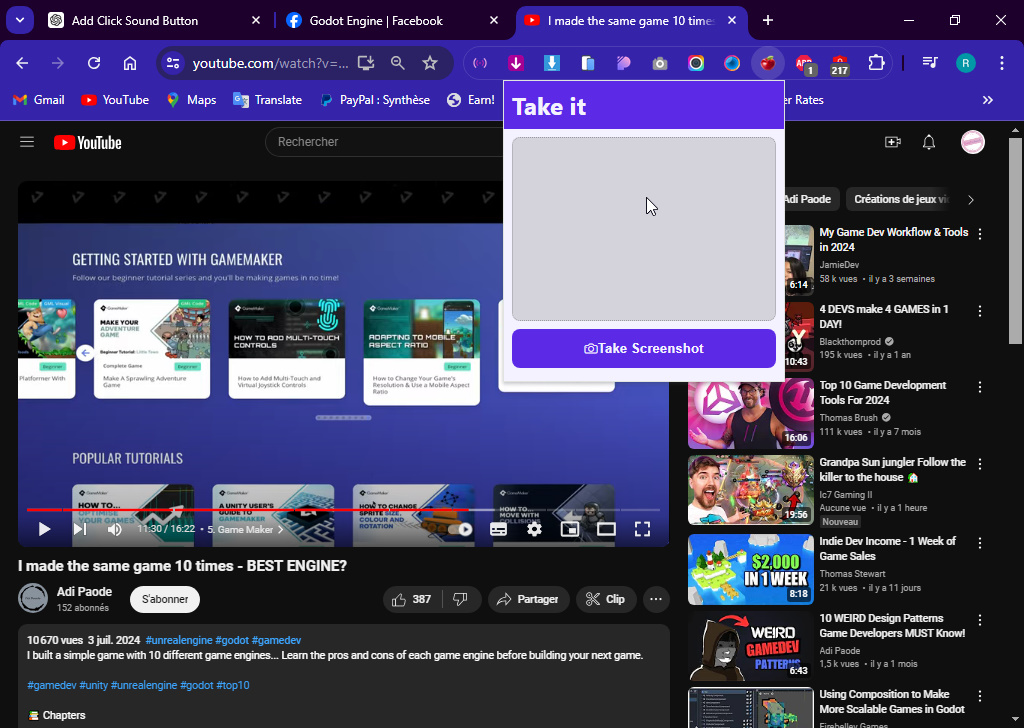Open the YouTube hamburger guide menu

pos(27,142)
